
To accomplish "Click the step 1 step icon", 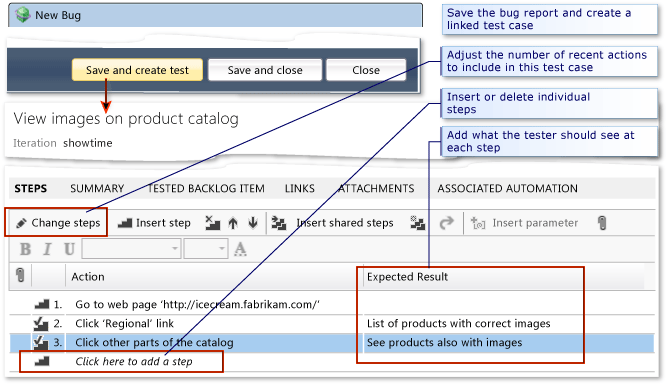I will [42, 304].
